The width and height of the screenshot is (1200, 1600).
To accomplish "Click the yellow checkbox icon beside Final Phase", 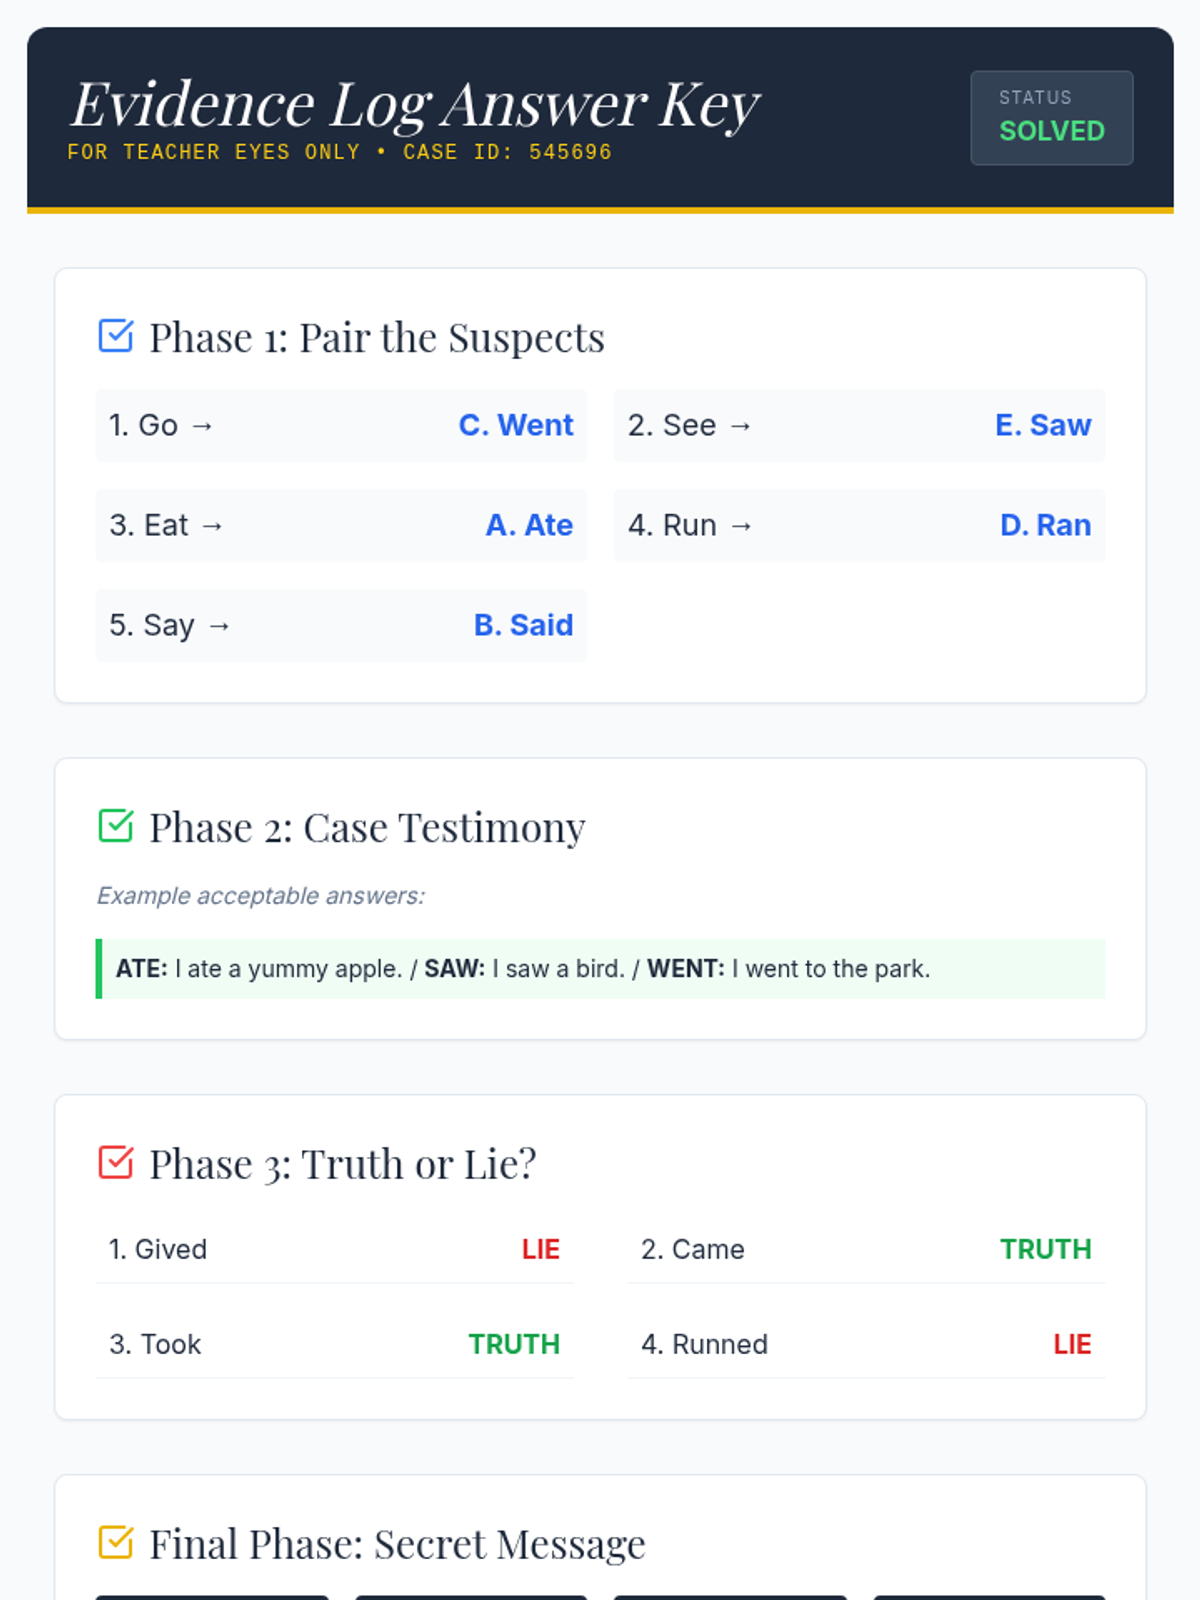I will coord(116,1542).
